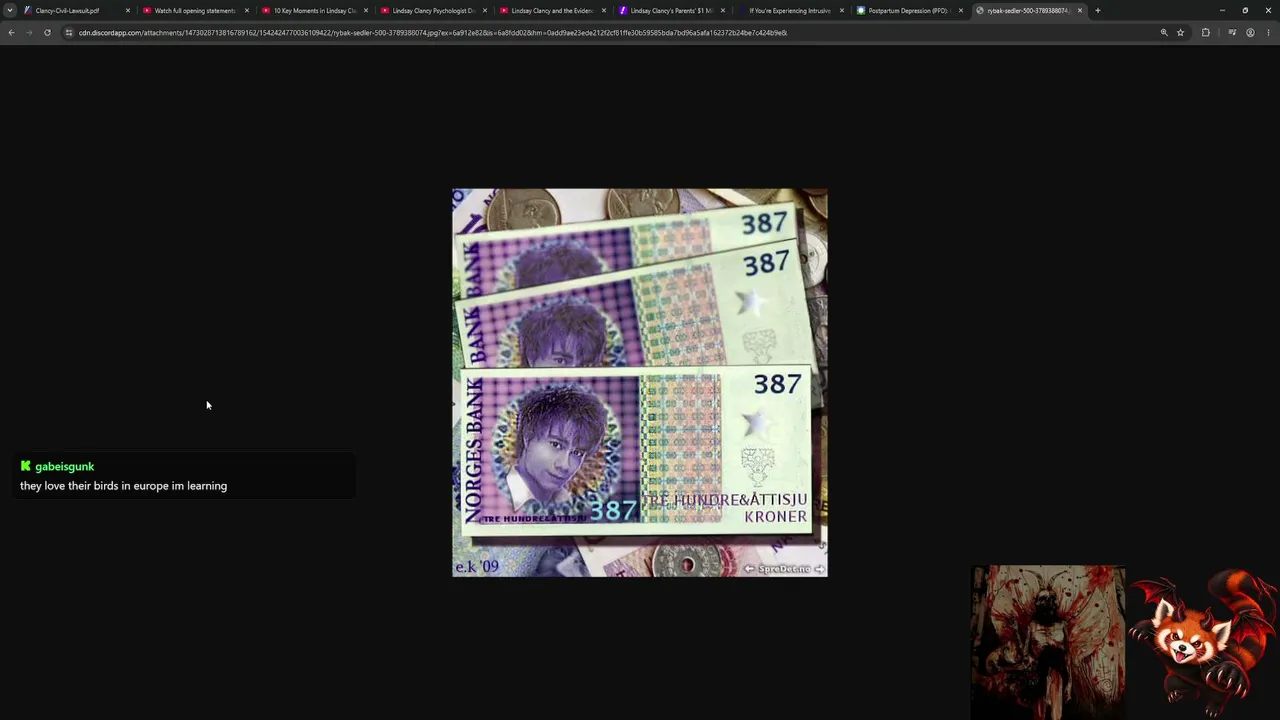Image resolution: width=1280 pixels, height=720 pixels.
Task: Close the 10 Key Moments tab
Action: click(x=366, y=10)
